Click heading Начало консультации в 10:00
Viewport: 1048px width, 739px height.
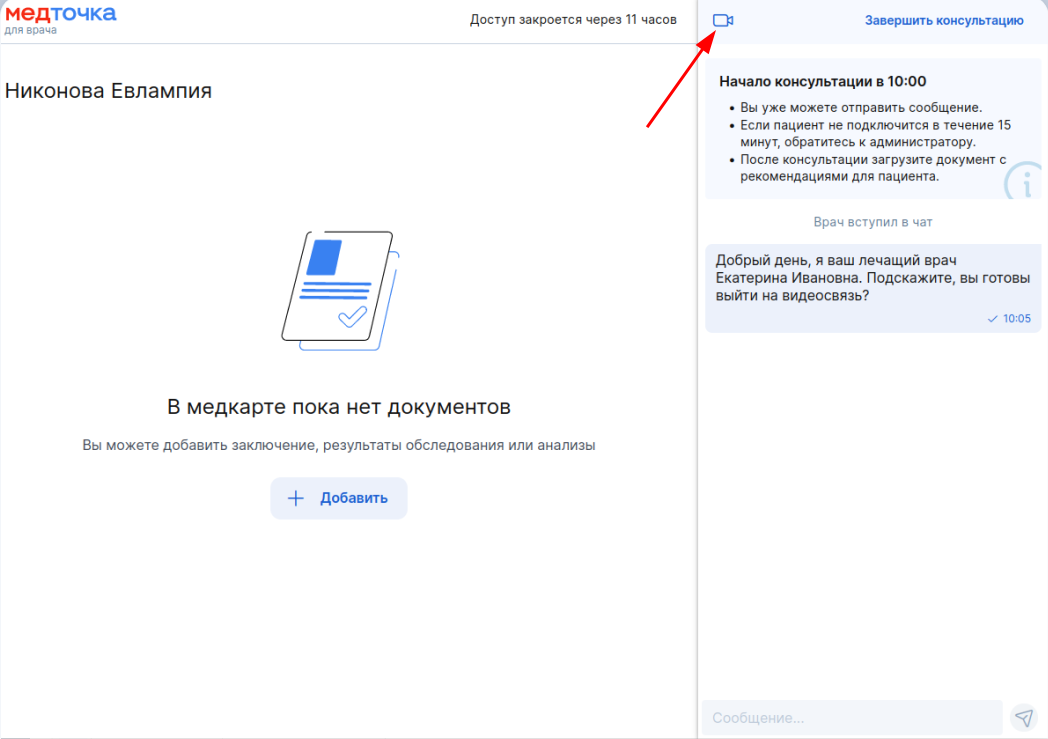point(822,82)
